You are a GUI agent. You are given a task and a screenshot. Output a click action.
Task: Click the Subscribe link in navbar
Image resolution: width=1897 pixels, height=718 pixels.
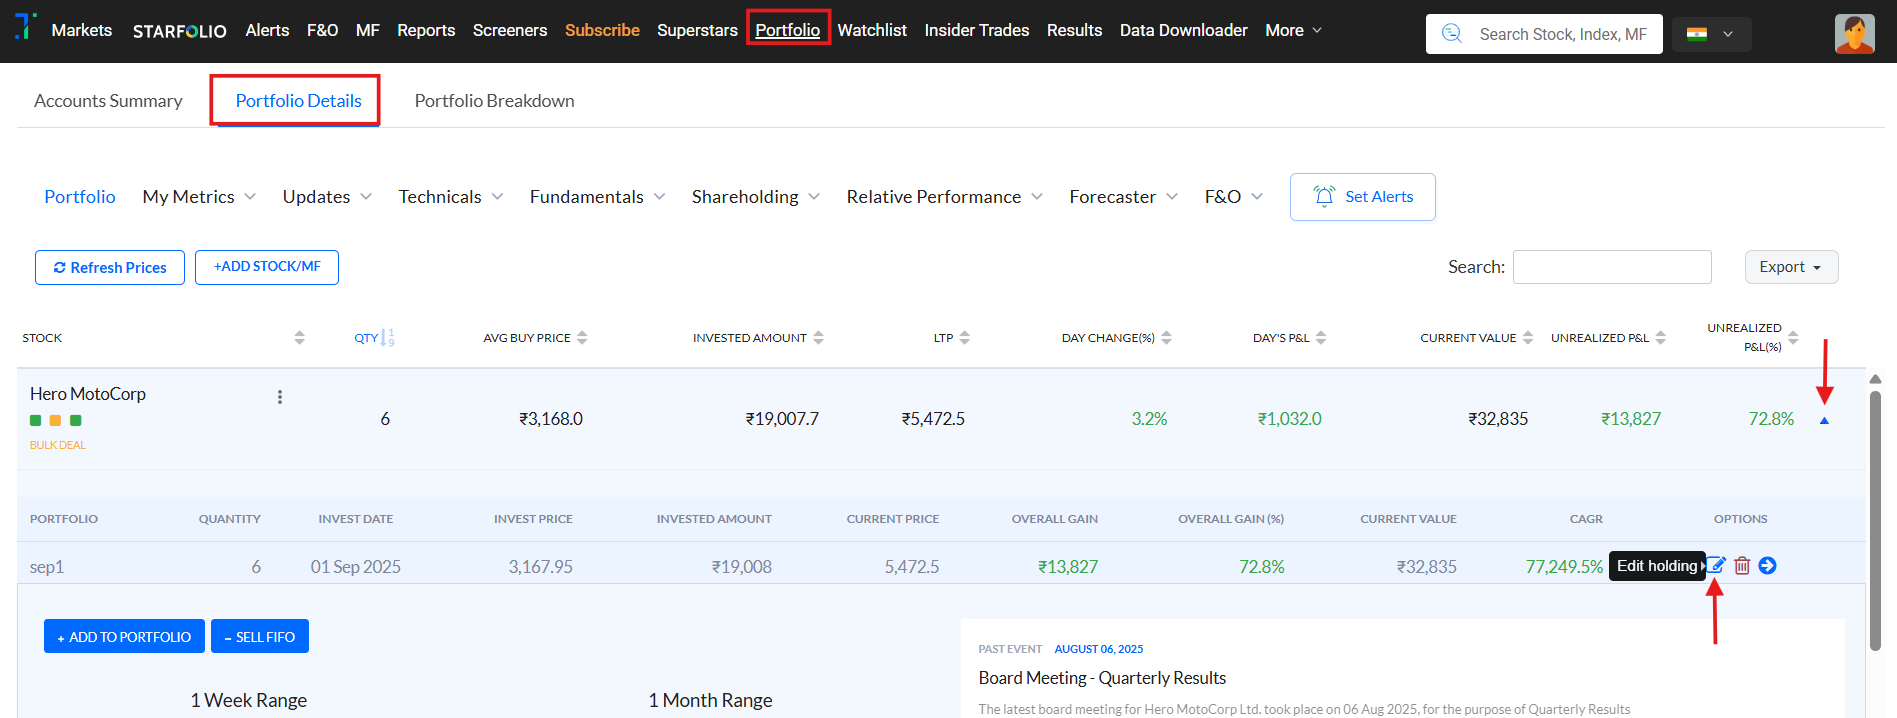click(602, 30)
